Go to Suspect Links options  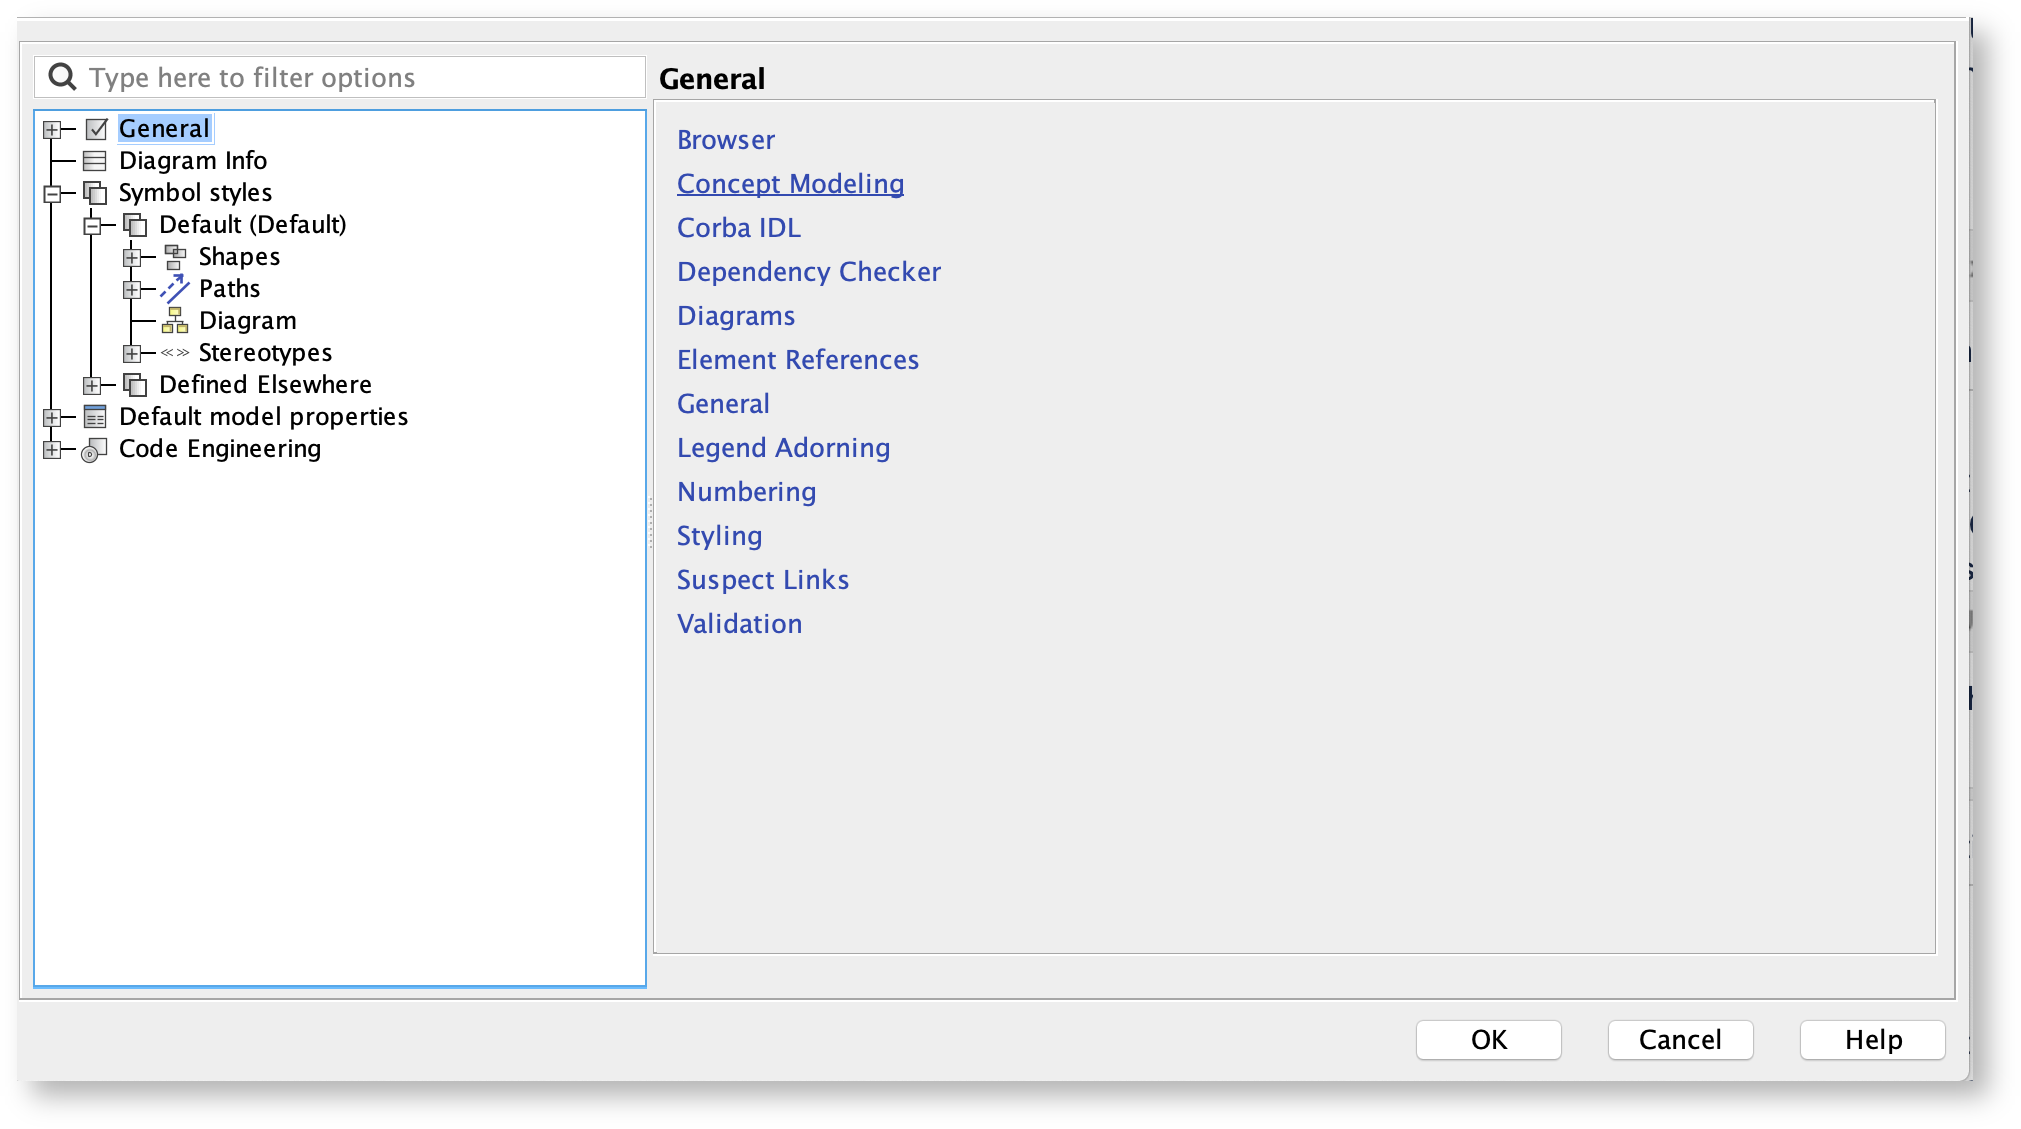(762, 580)
